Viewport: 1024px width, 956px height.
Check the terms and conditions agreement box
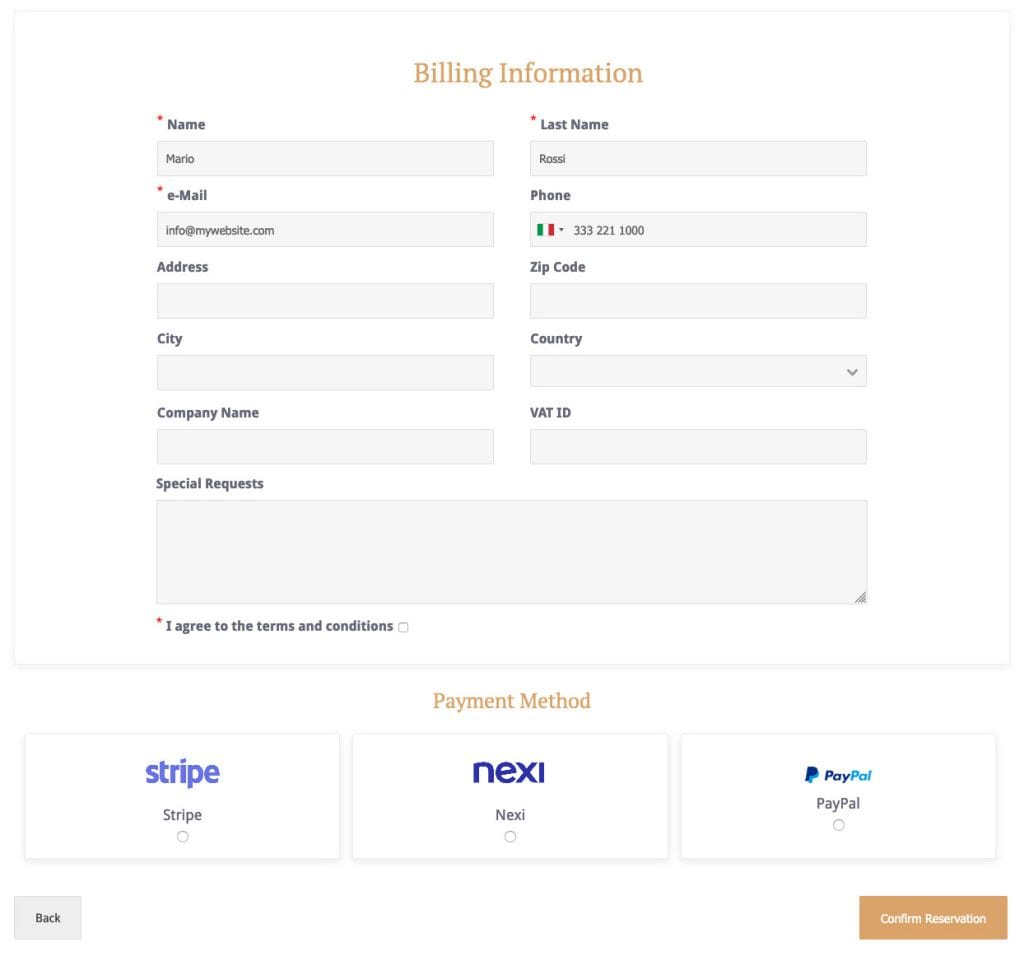click(403, 627)
